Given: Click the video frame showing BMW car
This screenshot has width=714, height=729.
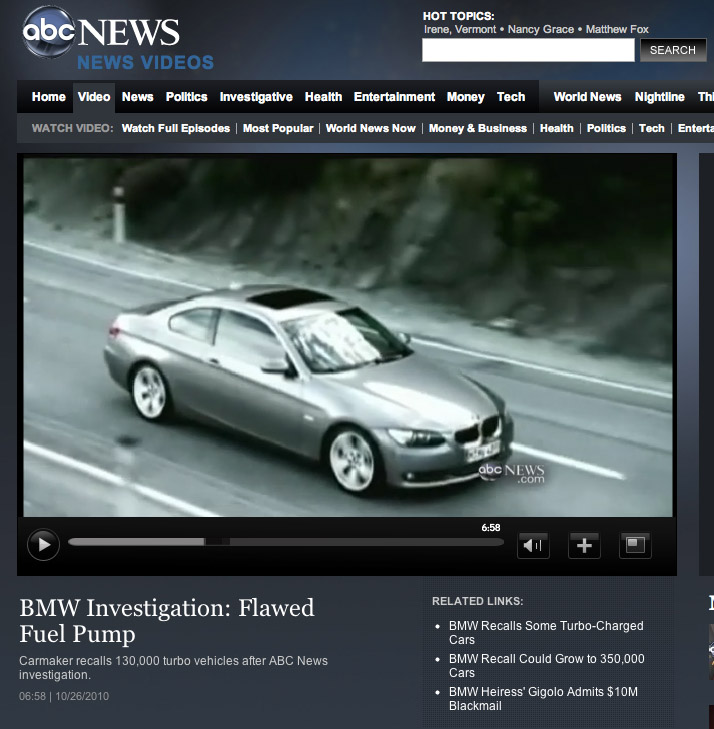Looking at the screenshot, I should click(348, 337).
